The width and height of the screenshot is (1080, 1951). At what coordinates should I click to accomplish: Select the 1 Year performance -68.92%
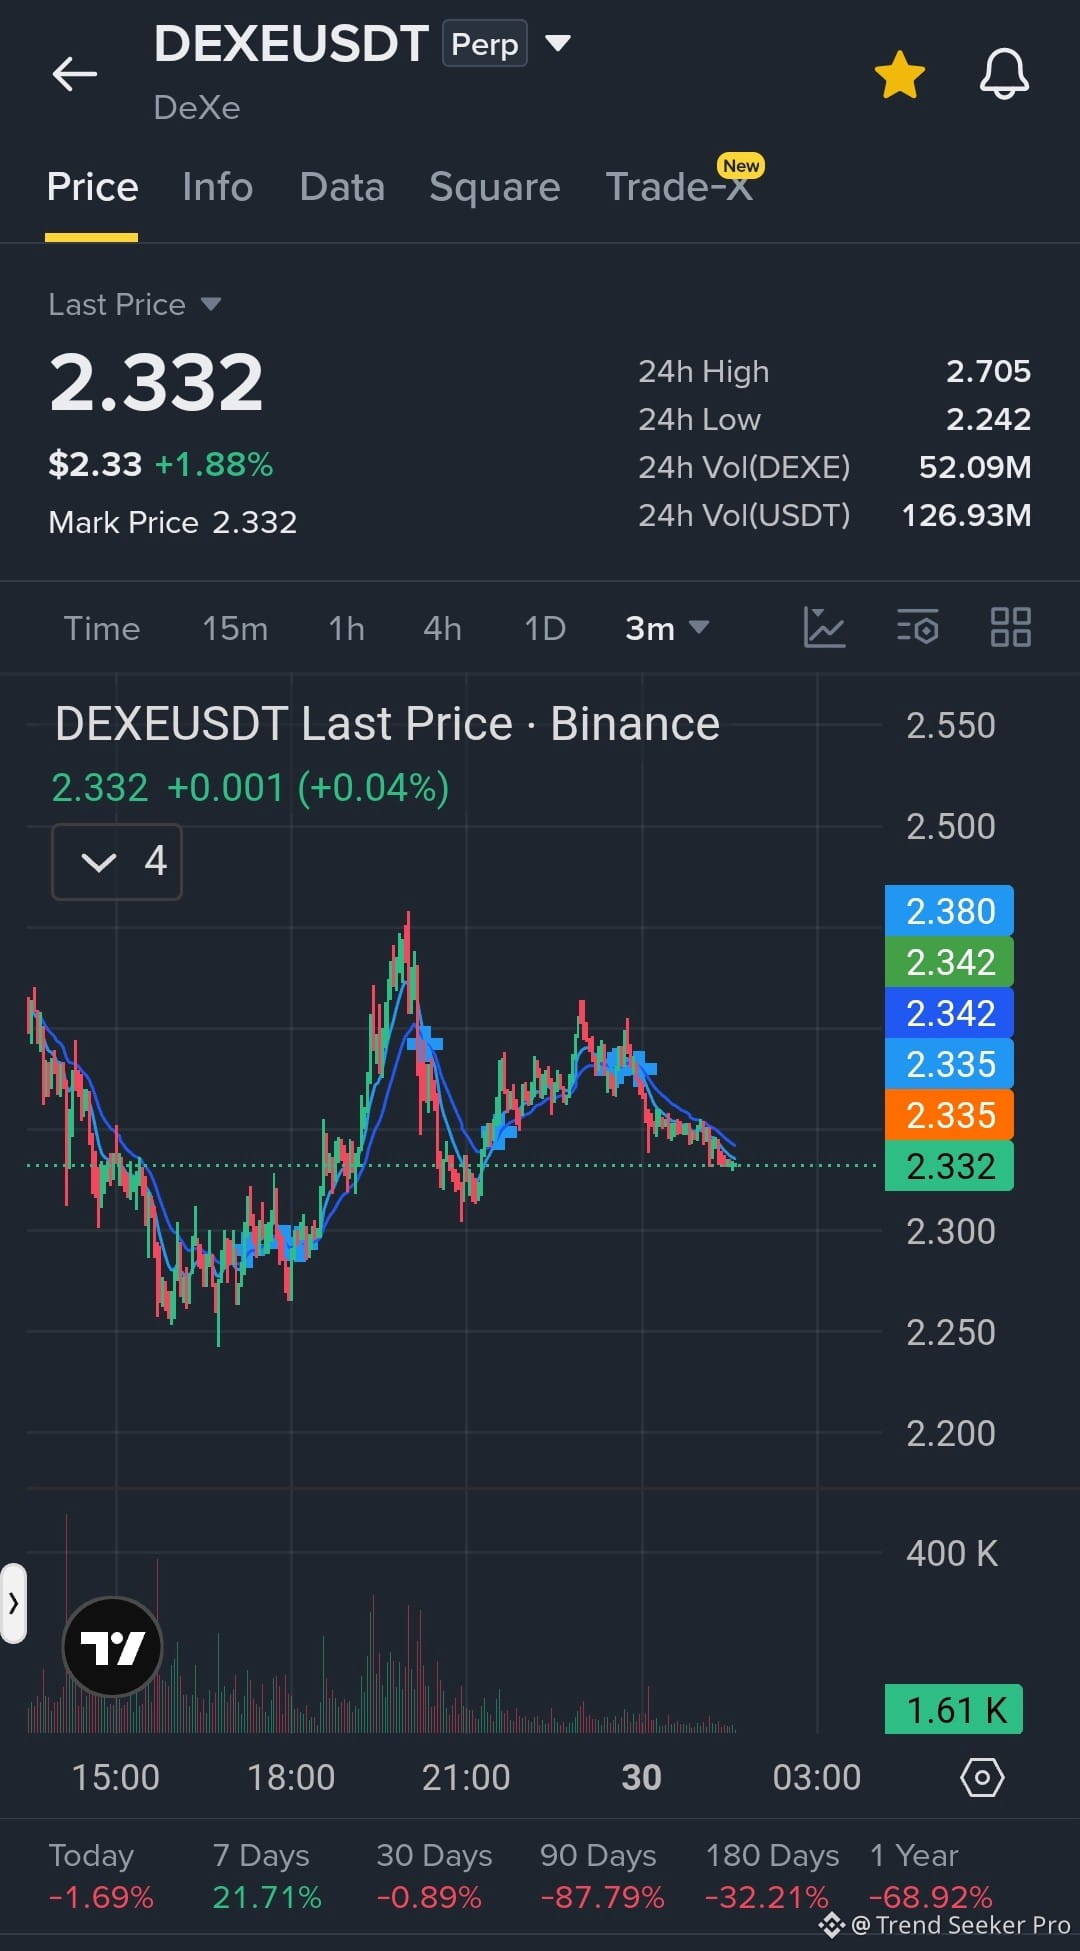930,1876
